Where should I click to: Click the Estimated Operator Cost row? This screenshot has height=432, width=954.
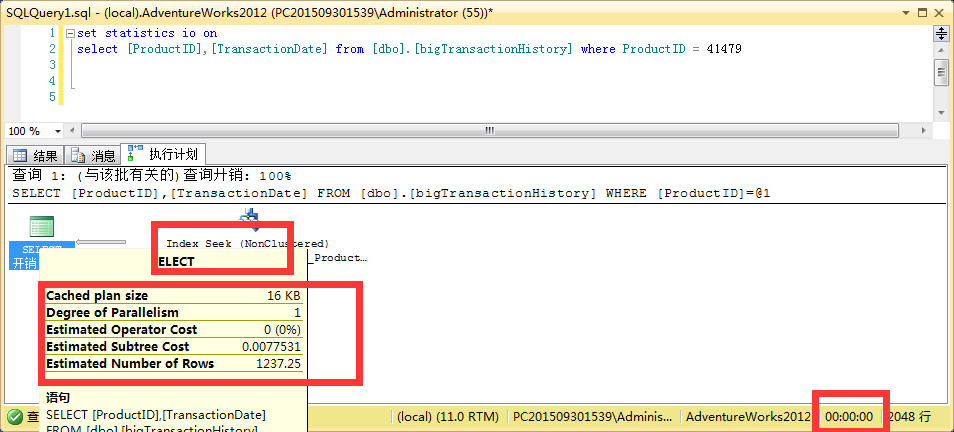173,330
